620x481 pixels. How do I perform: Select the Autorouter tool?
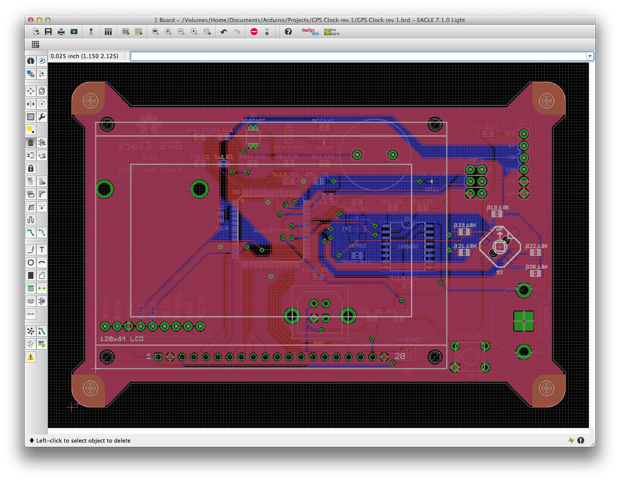click(42, 331)
